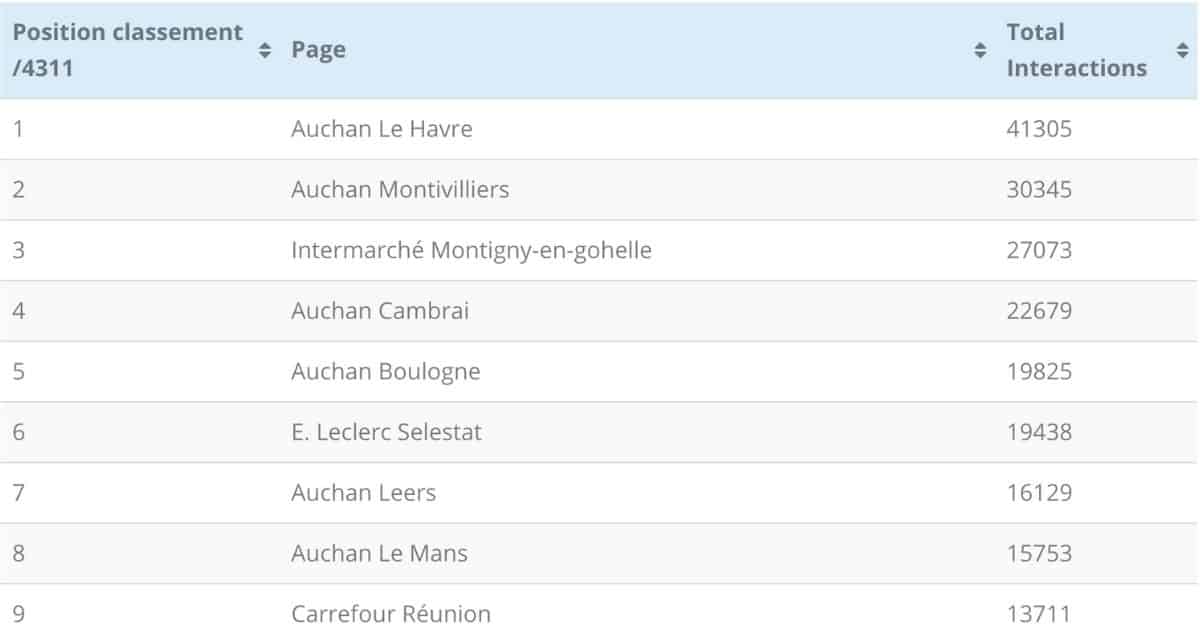Select the 41305 interactions value
This screenshot has height=628, width=1200.
pyautogui.click(x=1039, y=129)
